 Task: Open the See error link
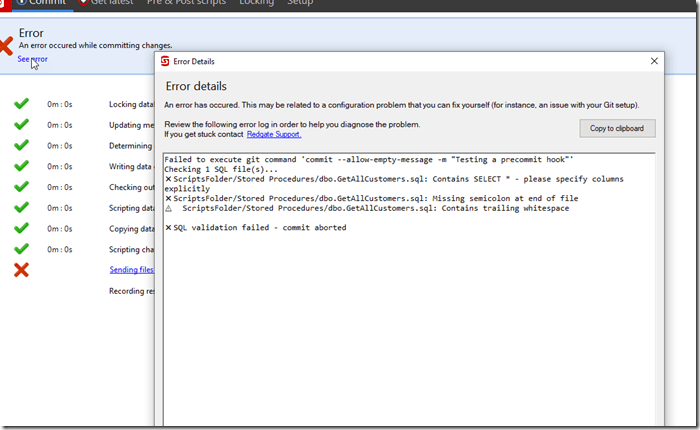tap(32, 60)
